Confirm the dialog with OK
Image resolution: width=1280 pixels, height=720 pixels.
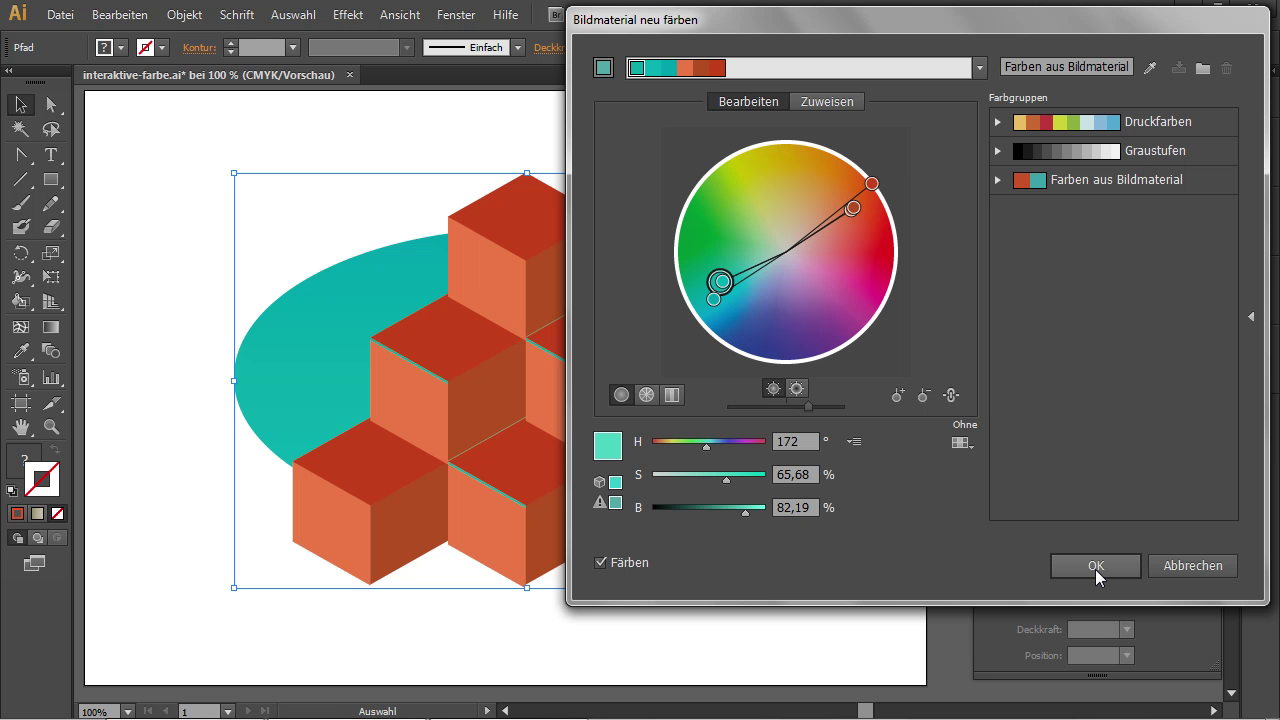[1096, 566]
